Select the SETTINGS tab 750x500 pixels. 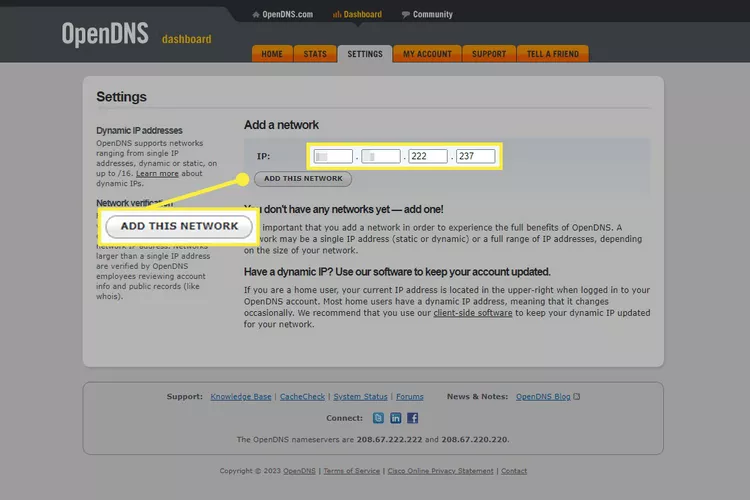pyautogui.click(x=365, y=54)
